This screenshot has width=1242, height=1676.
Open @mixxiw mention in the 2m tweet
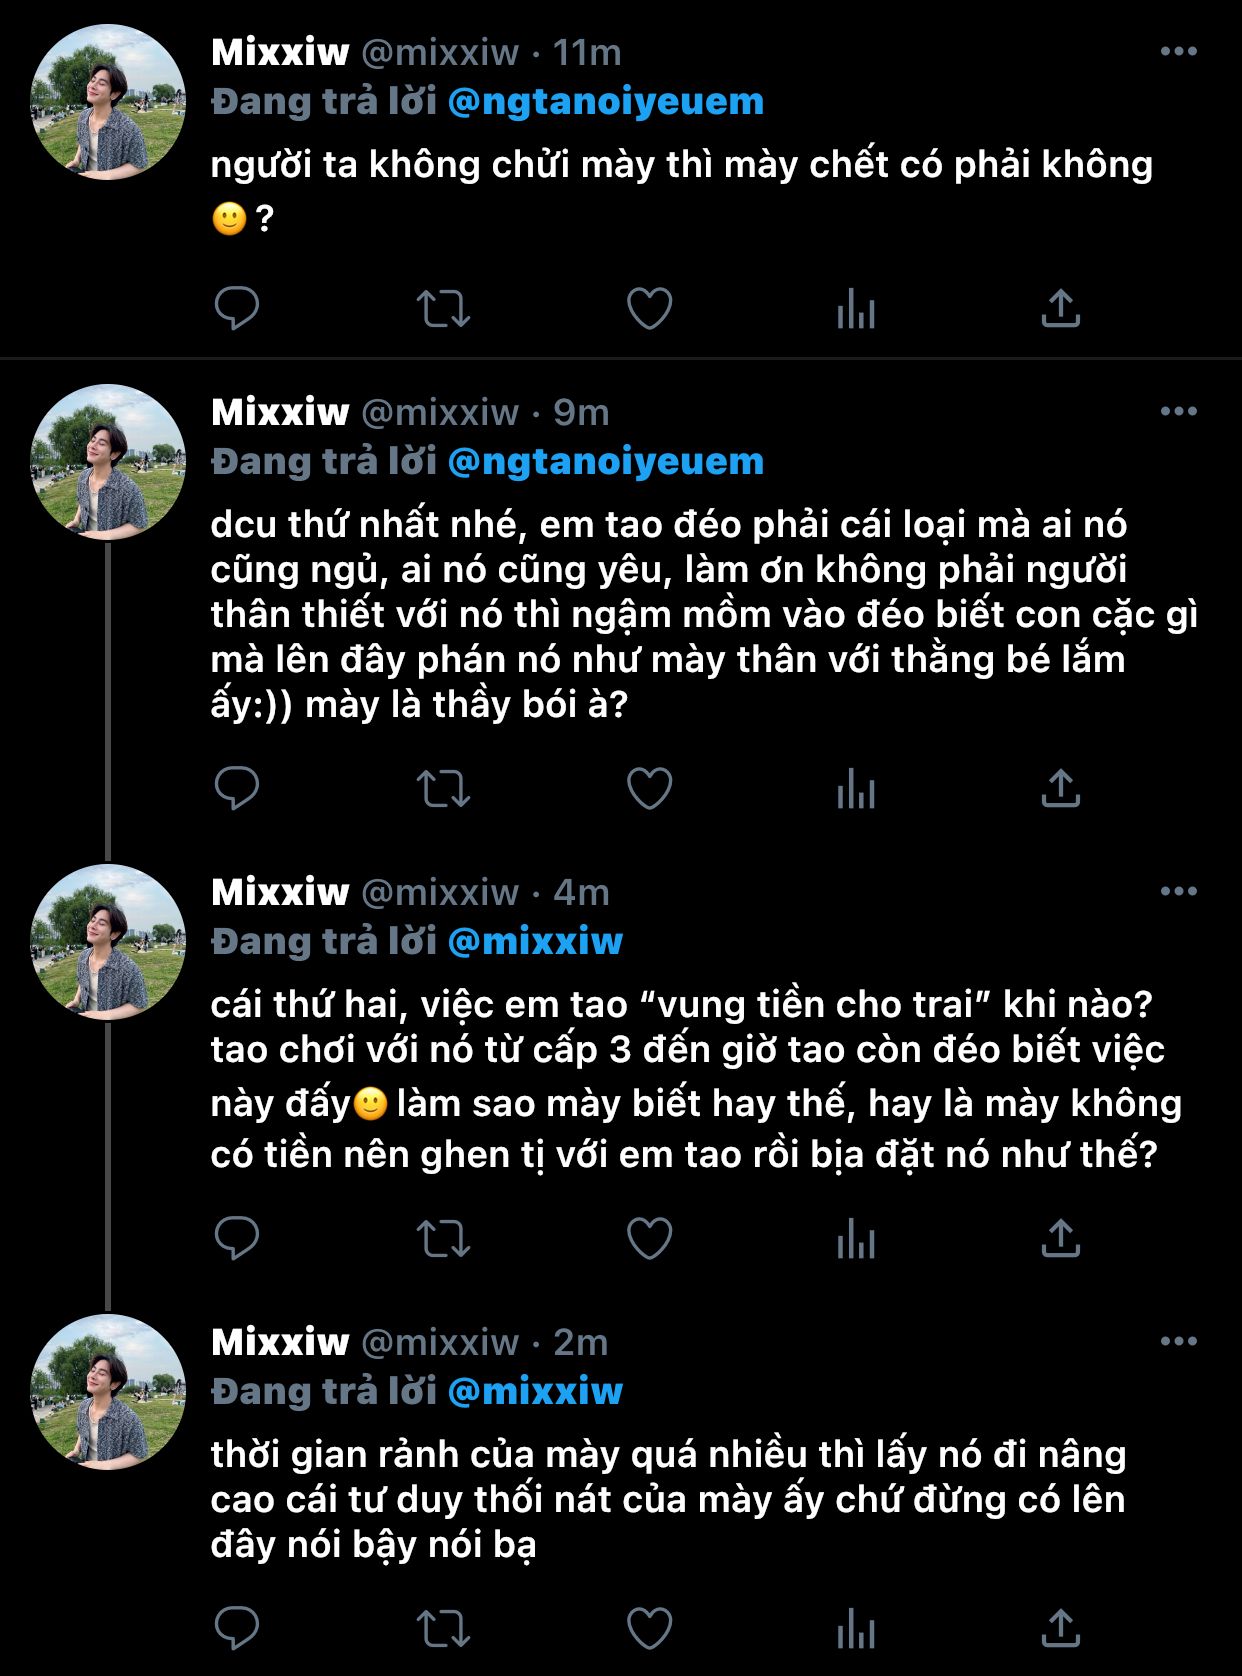click(535, 1392)
